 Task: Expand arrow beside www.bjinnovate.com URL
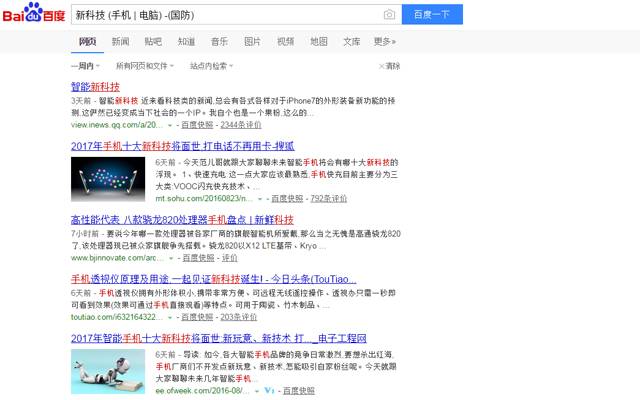point(171,258)
